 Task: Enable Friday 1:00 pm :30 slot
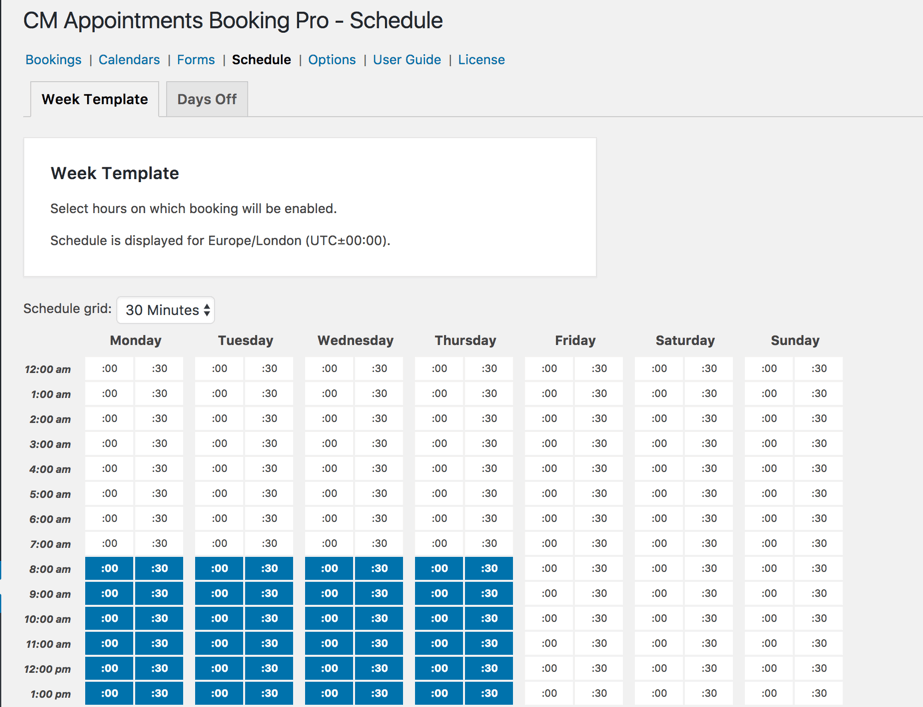(x=599, y=694)
